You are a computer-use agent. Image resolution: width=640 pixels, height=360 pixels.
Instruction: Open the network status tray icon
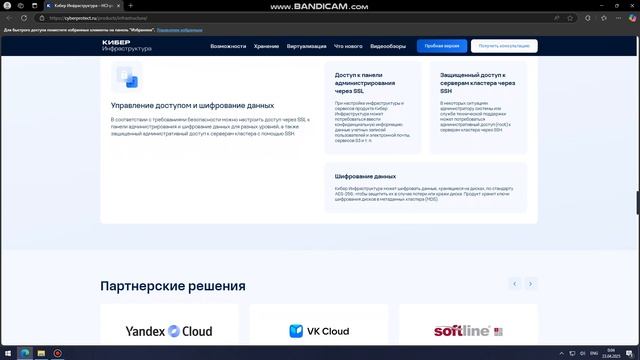572,353
